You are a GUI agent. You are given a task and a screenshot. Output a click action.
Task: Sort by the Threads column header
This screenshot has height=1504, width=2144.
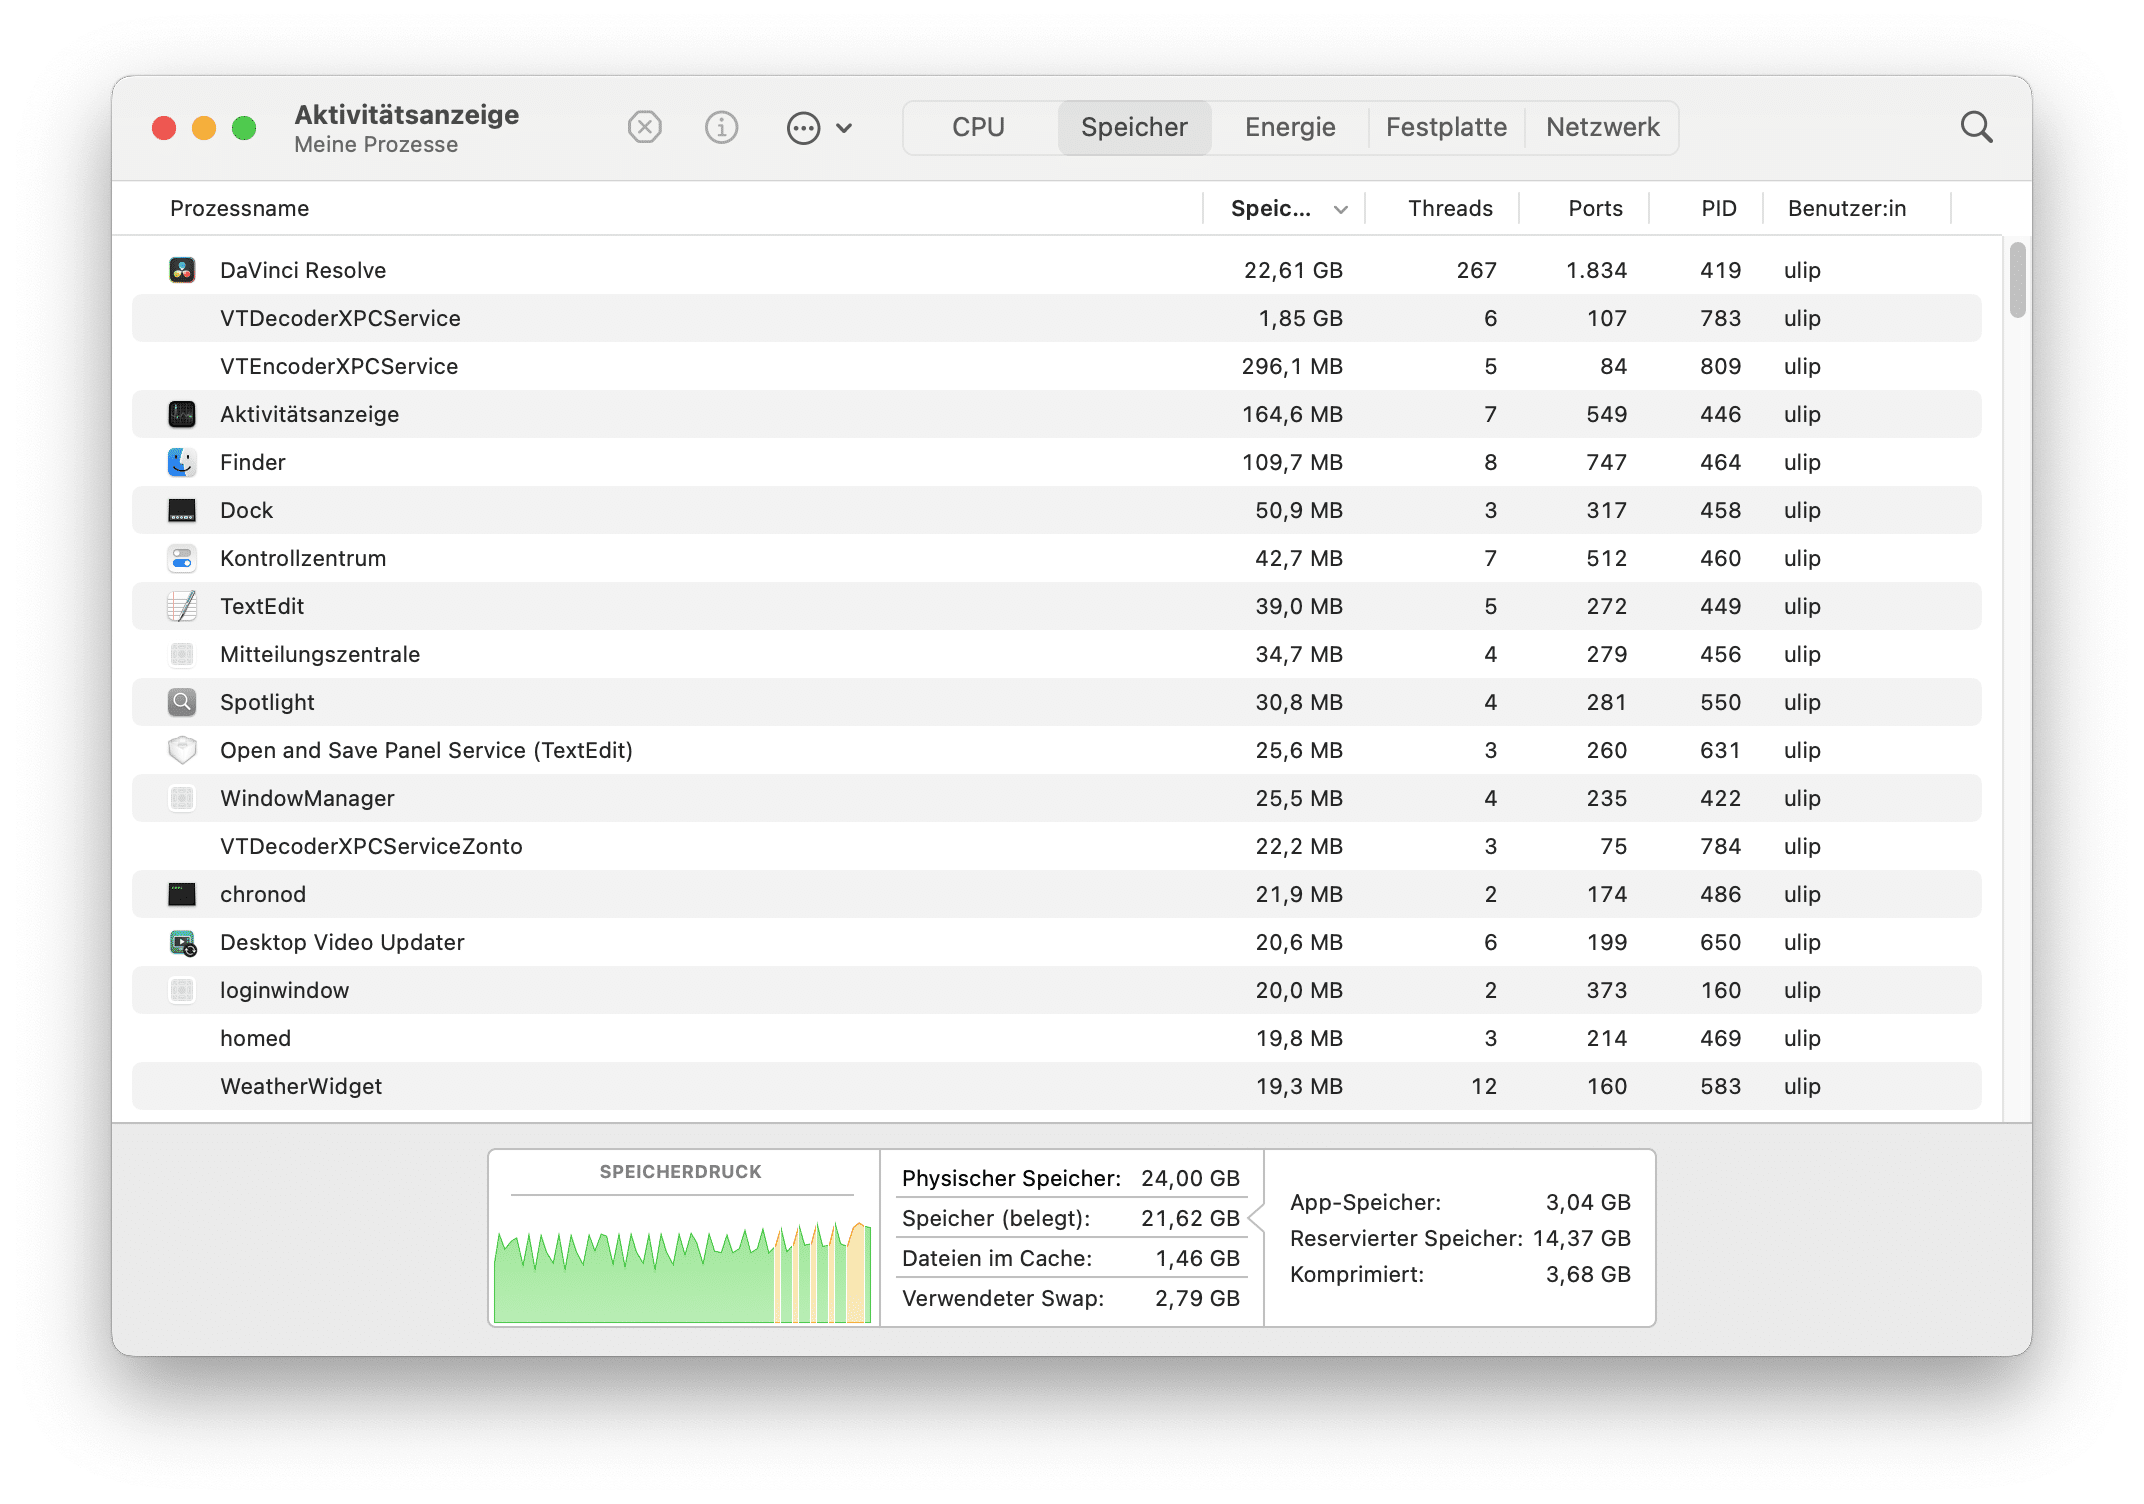(1449, 208)
